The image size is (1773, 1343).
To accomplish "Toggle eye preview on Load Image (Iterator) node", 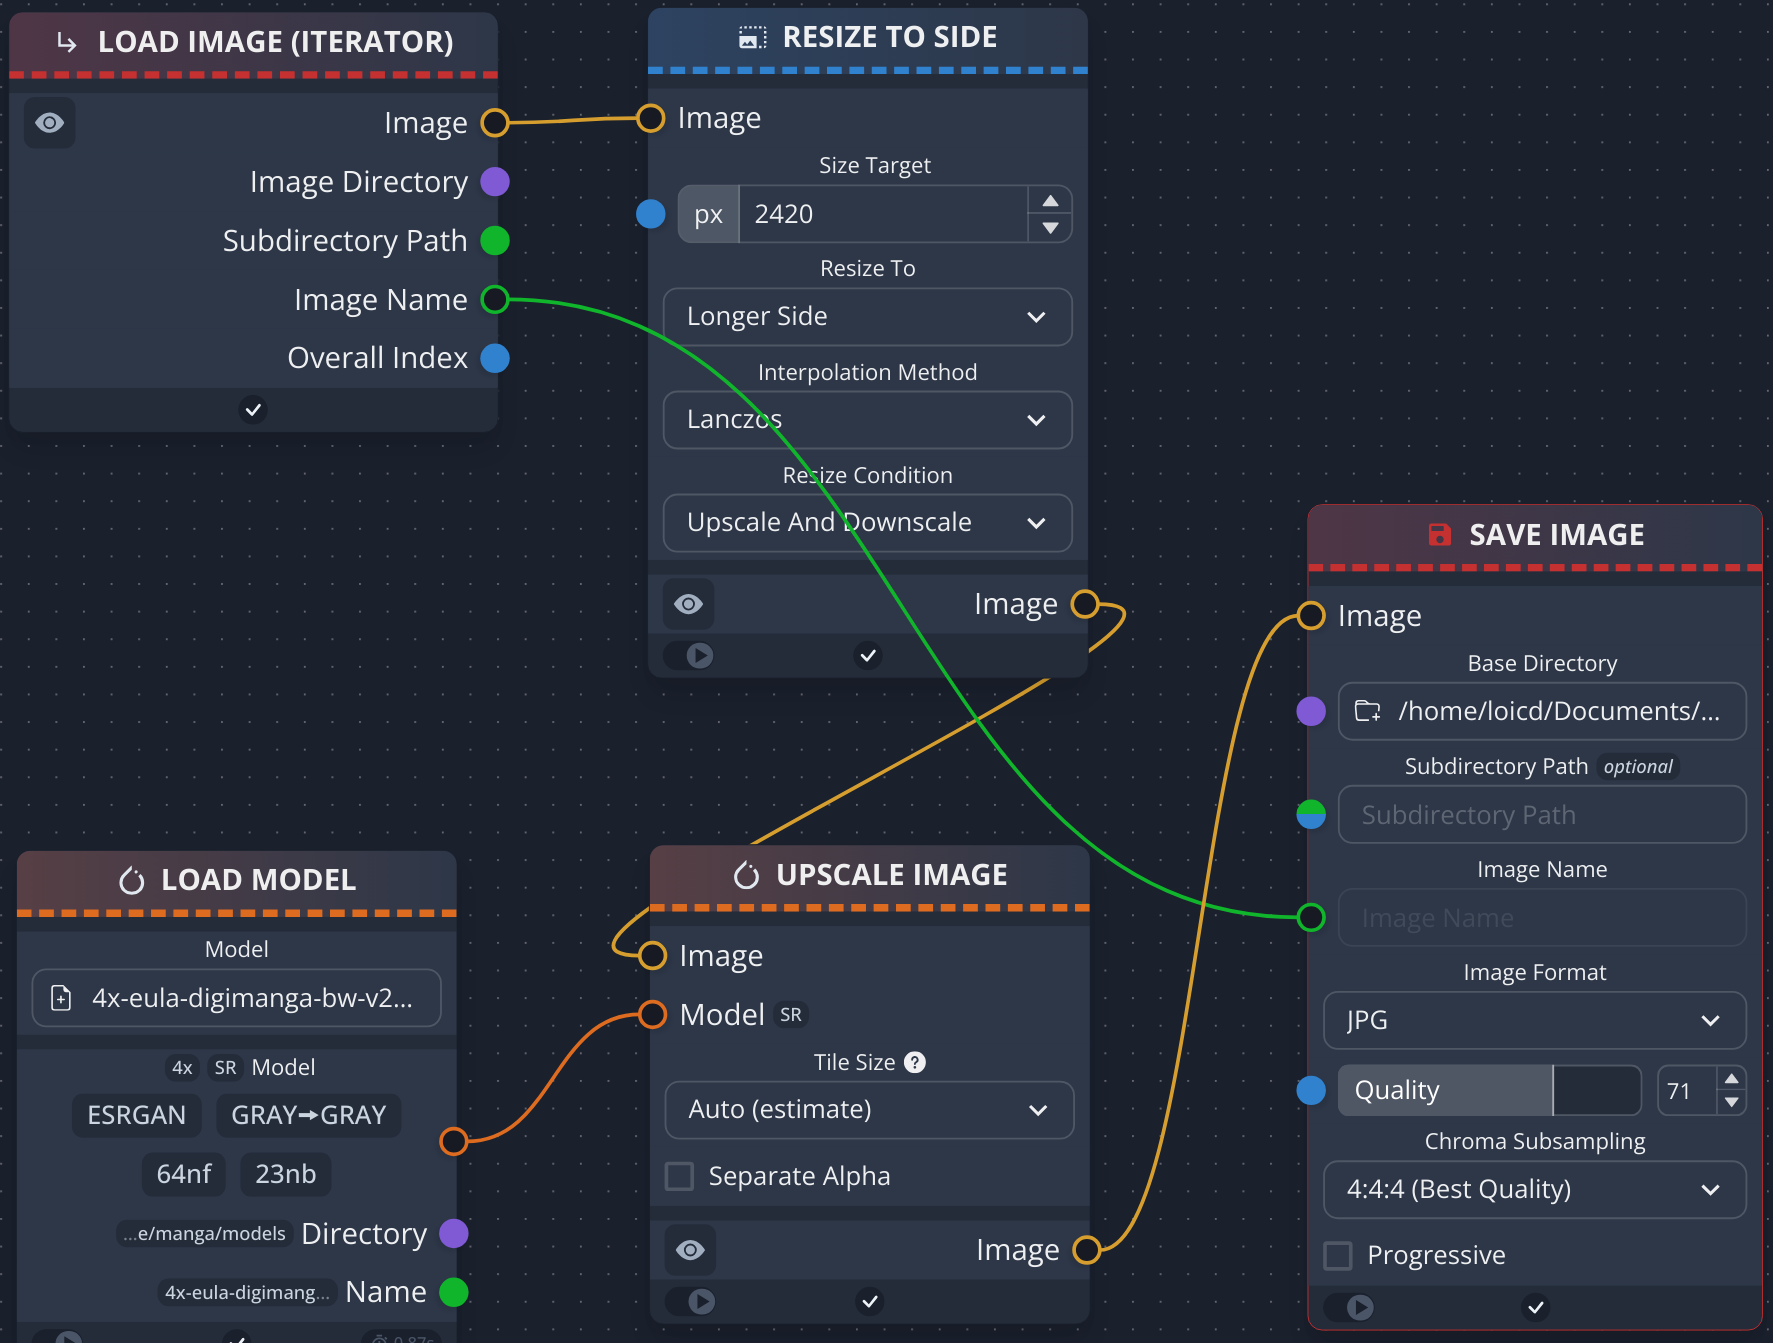I will (x=49, y=123).
